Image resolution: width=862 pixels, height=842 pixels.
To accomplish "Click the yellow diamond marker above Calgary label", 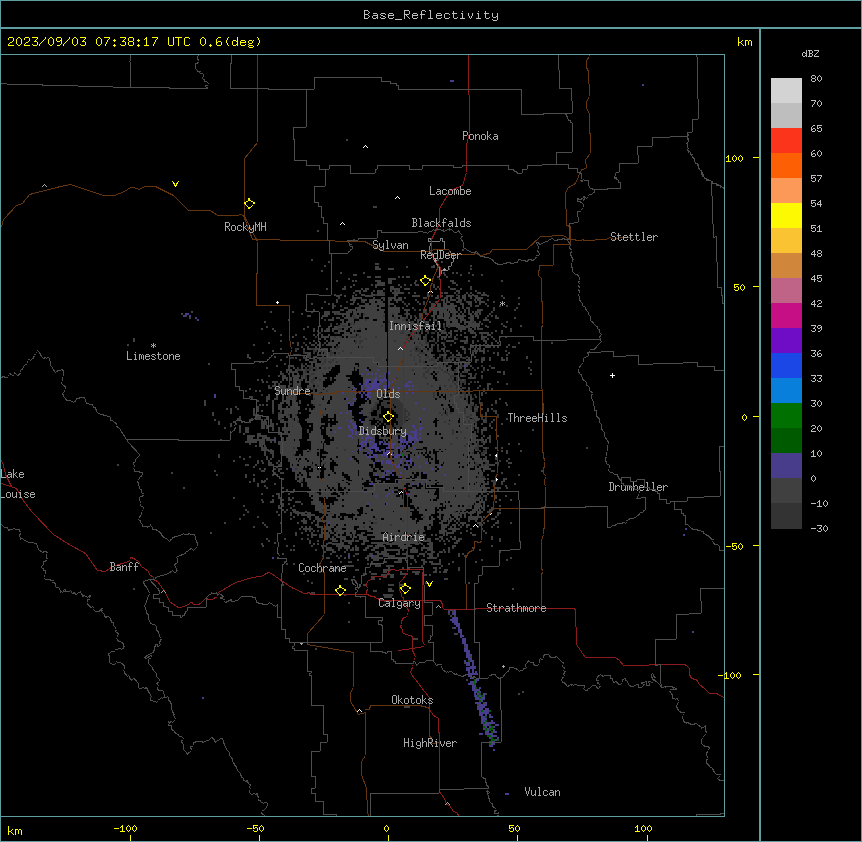I will click(405, 589).
